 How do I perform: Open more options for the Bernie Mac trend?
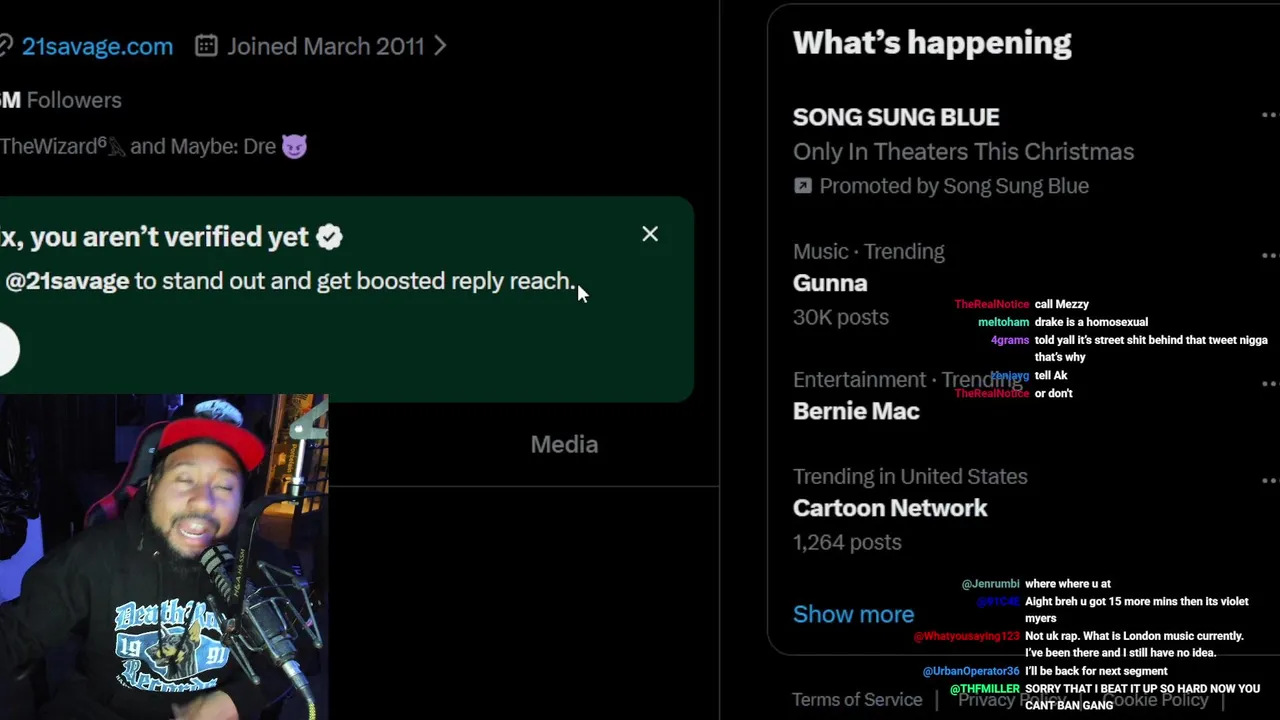click(1270, 383)
